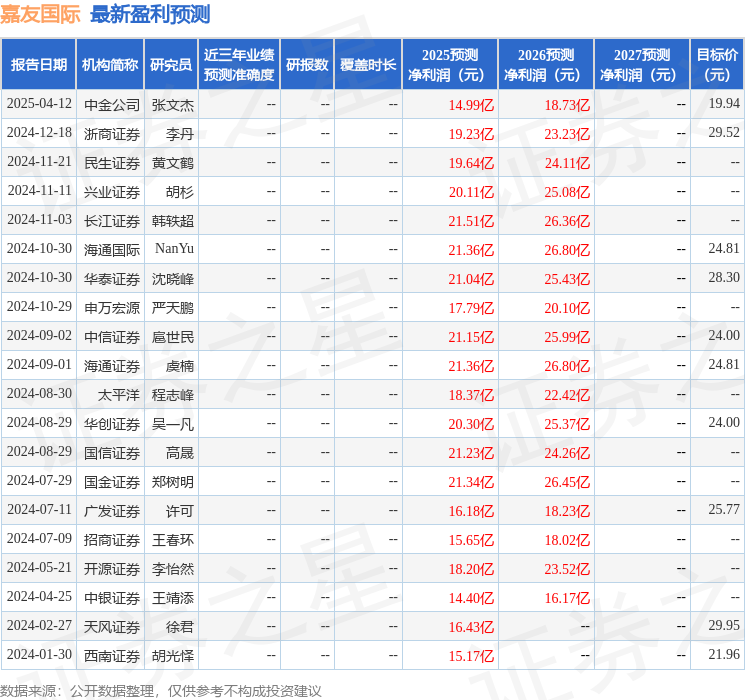Viewport: 745px width, 700px height.
Task: Select institution 长江证券
Action: 112,221
